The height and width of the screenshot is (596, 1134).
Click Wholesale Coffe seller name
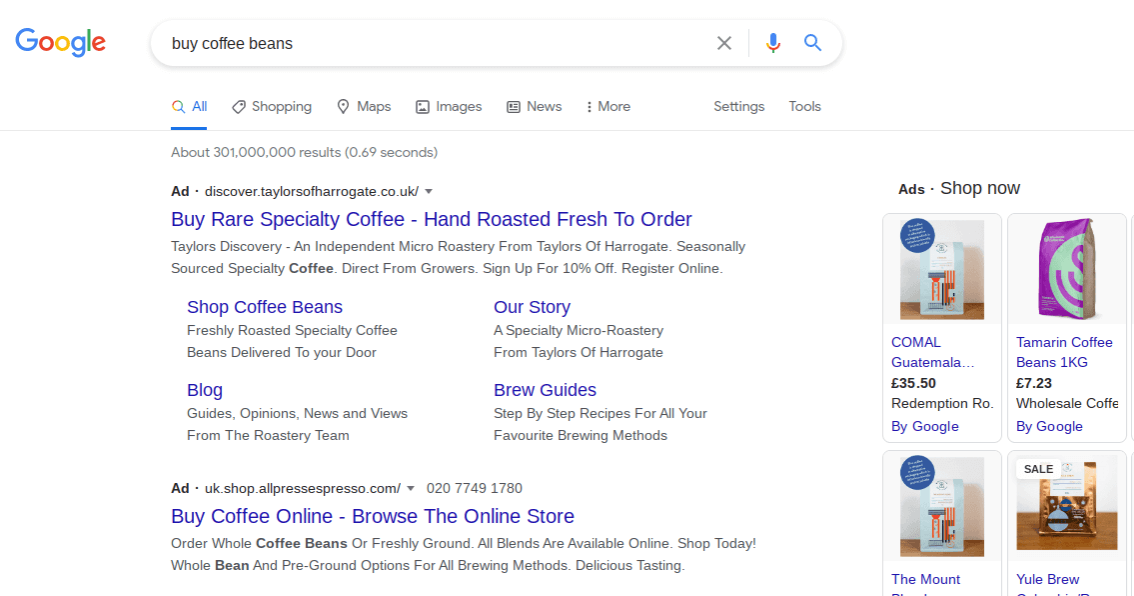(x=1067, y=404)
